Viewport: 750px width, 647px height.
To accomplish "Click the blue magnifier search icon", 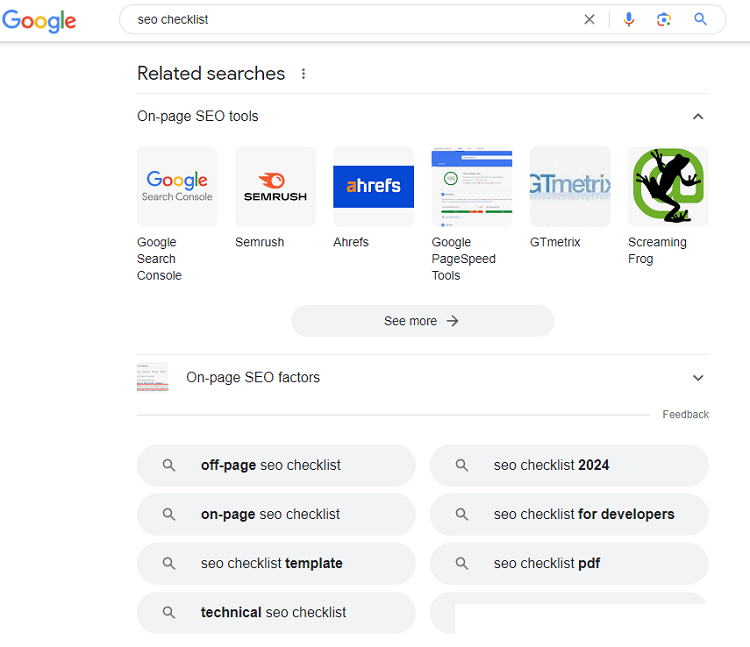I will 700,19.
